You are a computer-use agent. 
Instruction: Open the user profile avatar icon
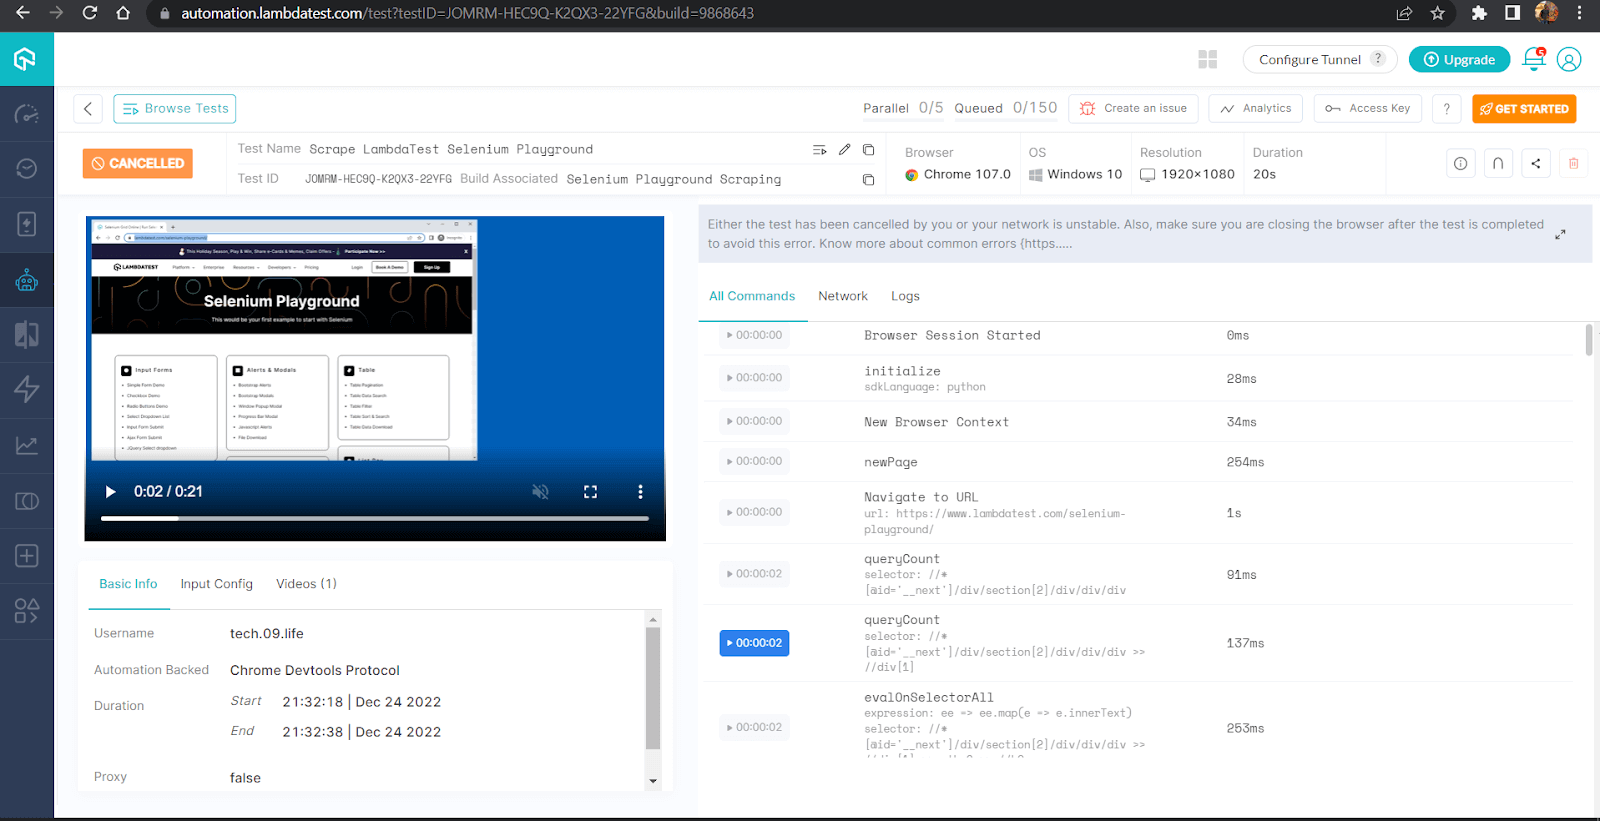pyautogui.click(x=1569, y=60)
